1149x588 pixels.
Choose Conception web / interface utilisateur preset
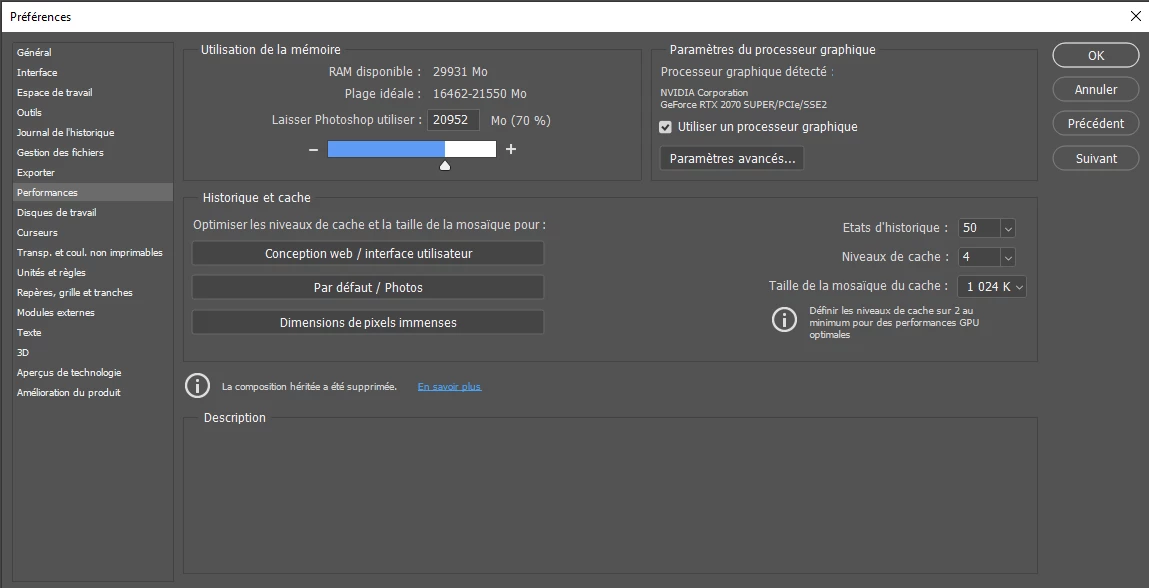[x=368, y=254]
